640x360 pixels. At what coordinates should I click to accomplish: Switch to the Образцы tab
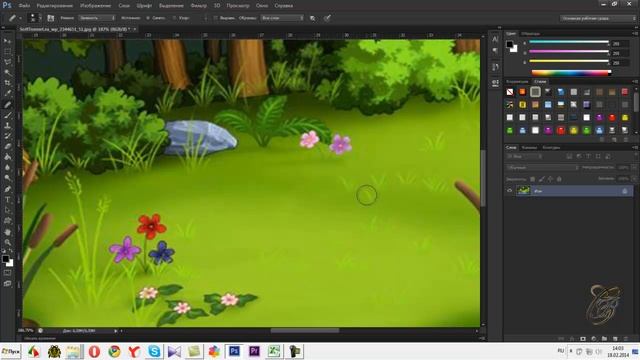[x=531, y=33]
